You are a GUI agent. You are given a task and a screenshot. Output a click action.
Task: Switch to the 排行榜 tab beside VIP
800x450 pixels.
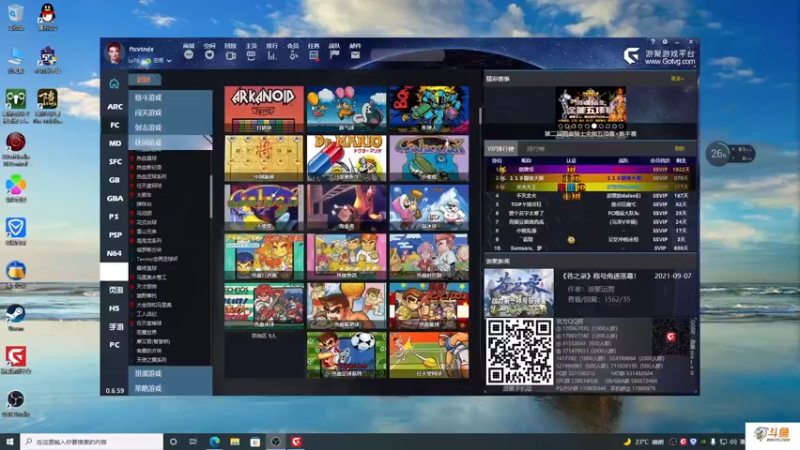coord(535,148)
